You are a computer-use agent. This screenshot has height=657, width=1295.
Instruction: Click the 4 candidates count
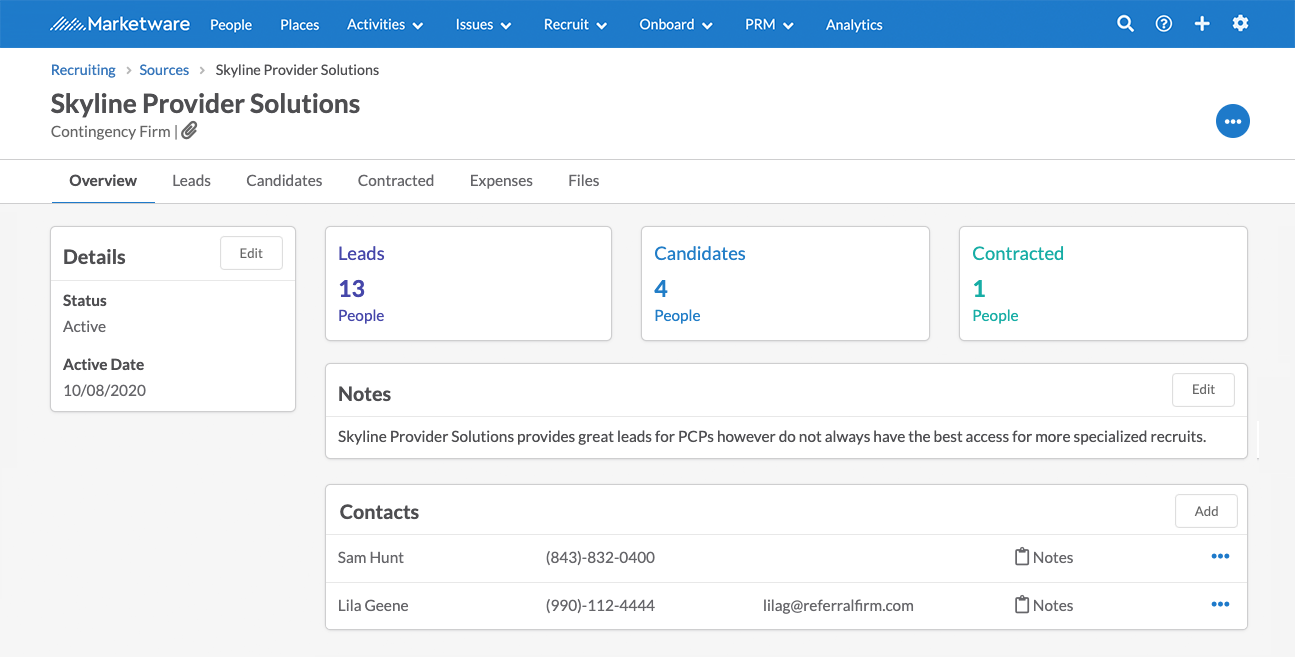point(661,289)
